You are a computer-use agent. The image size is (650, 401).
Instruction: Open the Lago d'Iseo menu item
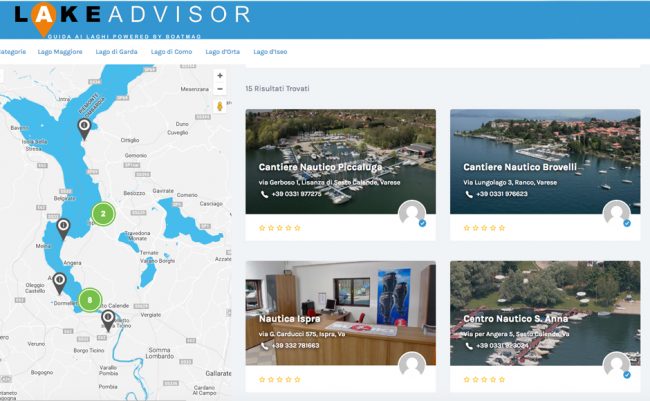(x=270, y=52)
